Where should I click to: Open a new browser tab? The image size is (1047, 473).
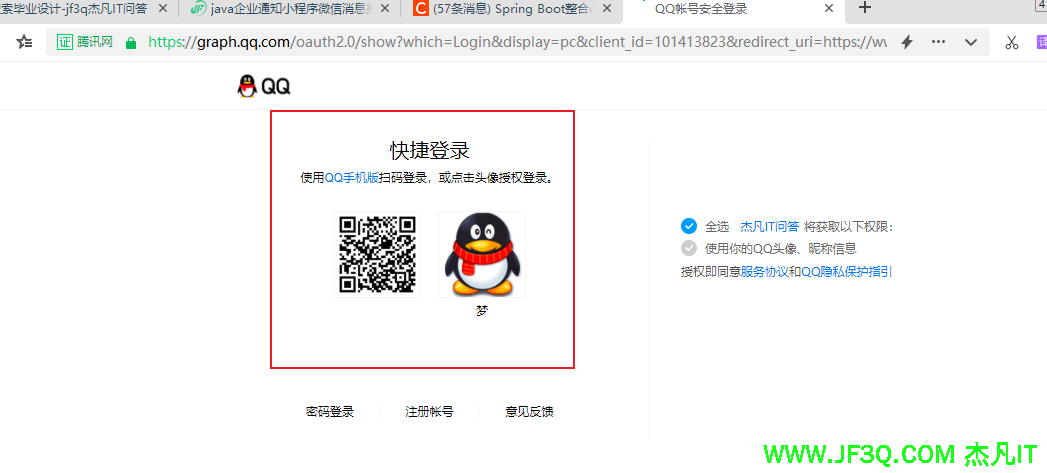coord(866,8)
